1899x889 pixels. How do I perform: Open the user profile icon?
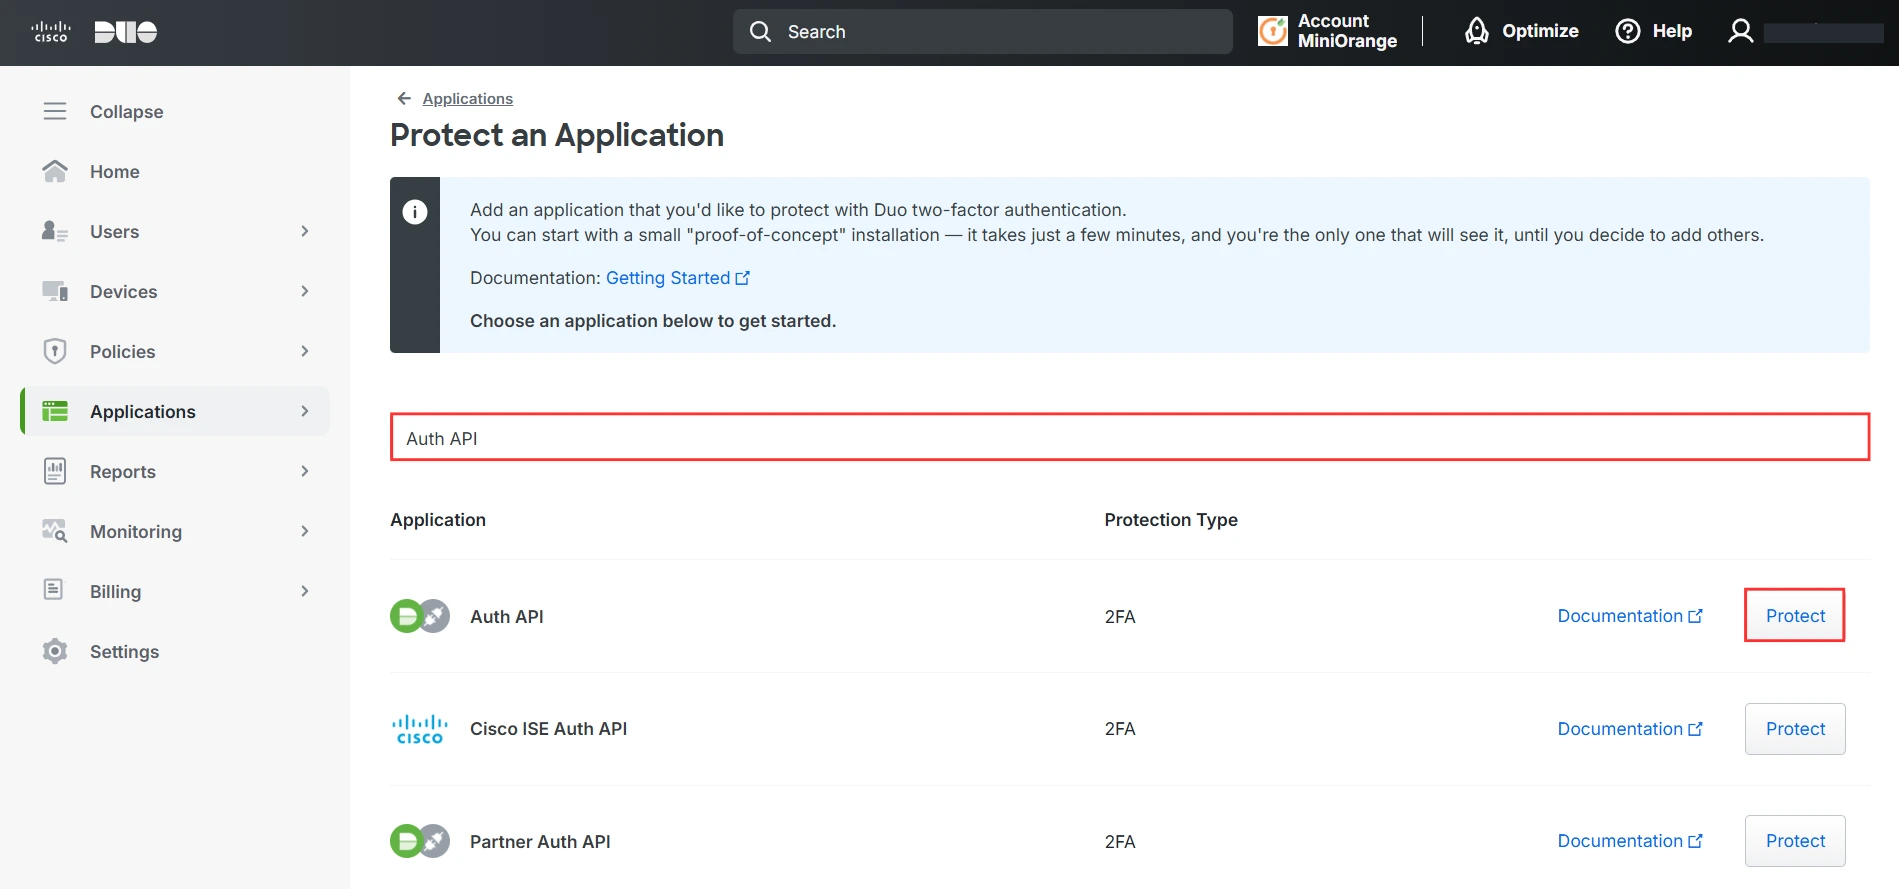(1740, 31)
